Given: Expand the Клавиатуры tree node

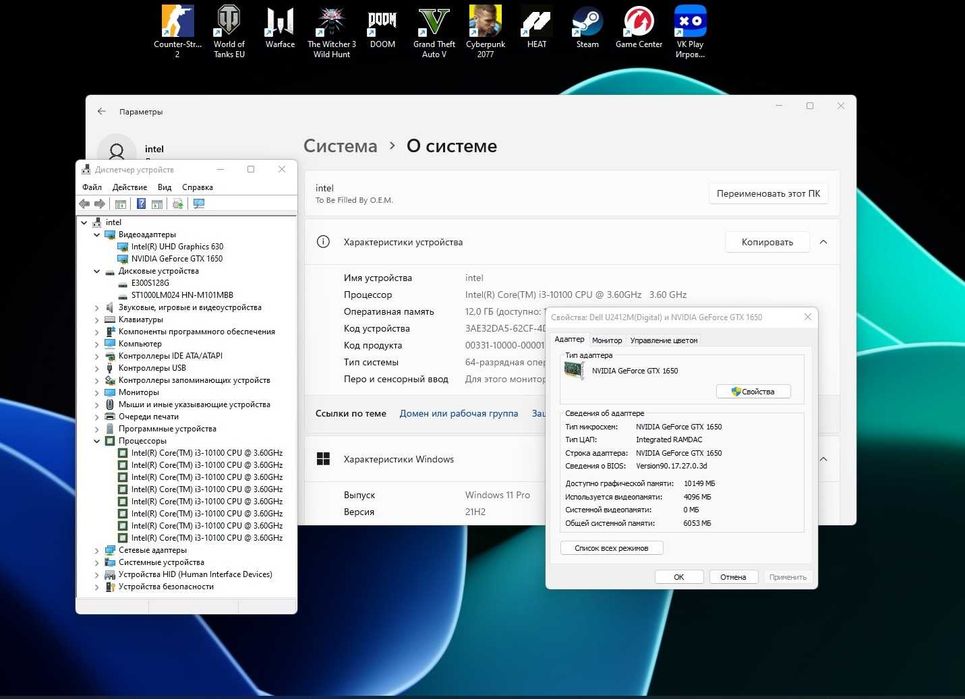Looking at the screenshot, I should pos(97,319).
